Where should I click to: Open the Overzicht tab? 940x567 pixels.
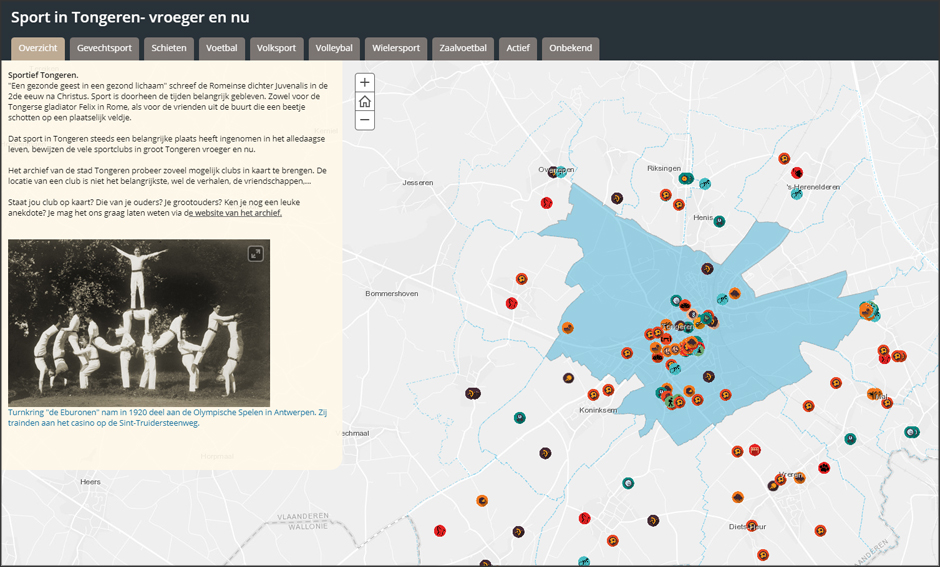tap(38, 48)
